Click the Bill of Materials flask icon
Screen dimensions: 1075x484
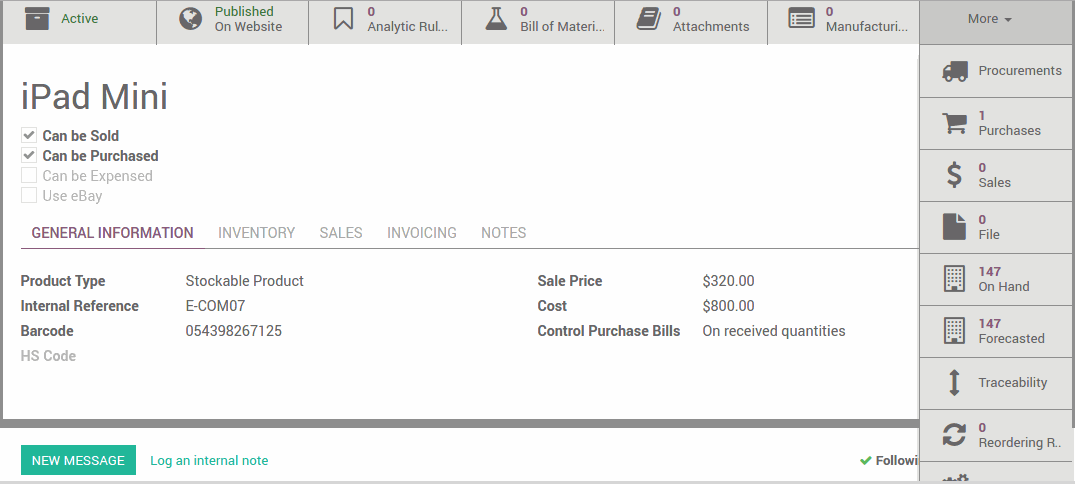click(x=496, y=19)
